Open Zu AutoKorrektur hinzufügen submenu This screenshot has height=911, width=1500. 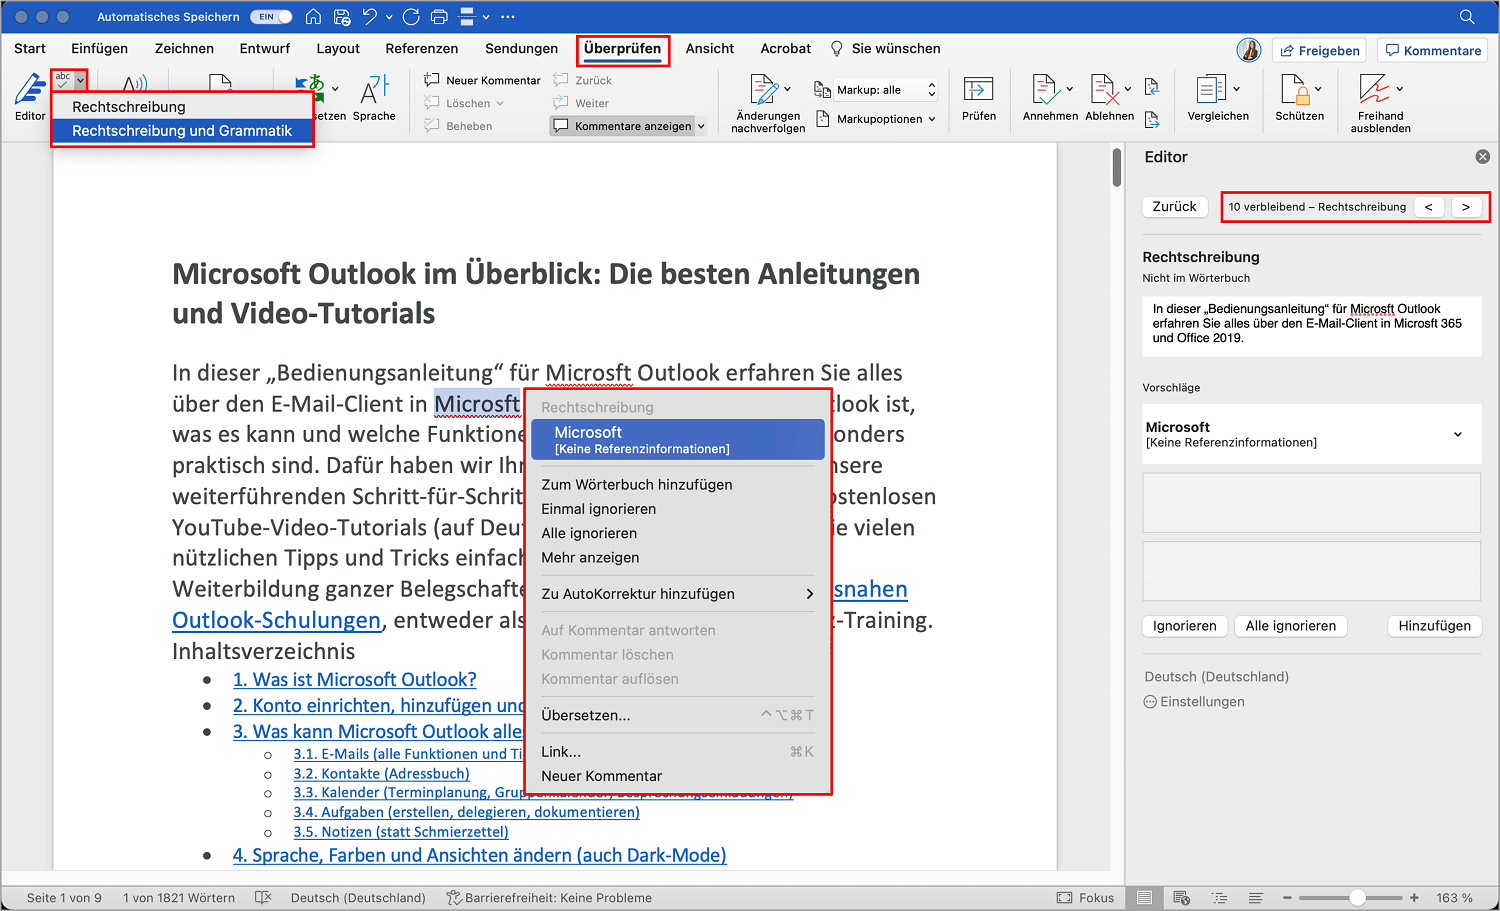point(678,594)
